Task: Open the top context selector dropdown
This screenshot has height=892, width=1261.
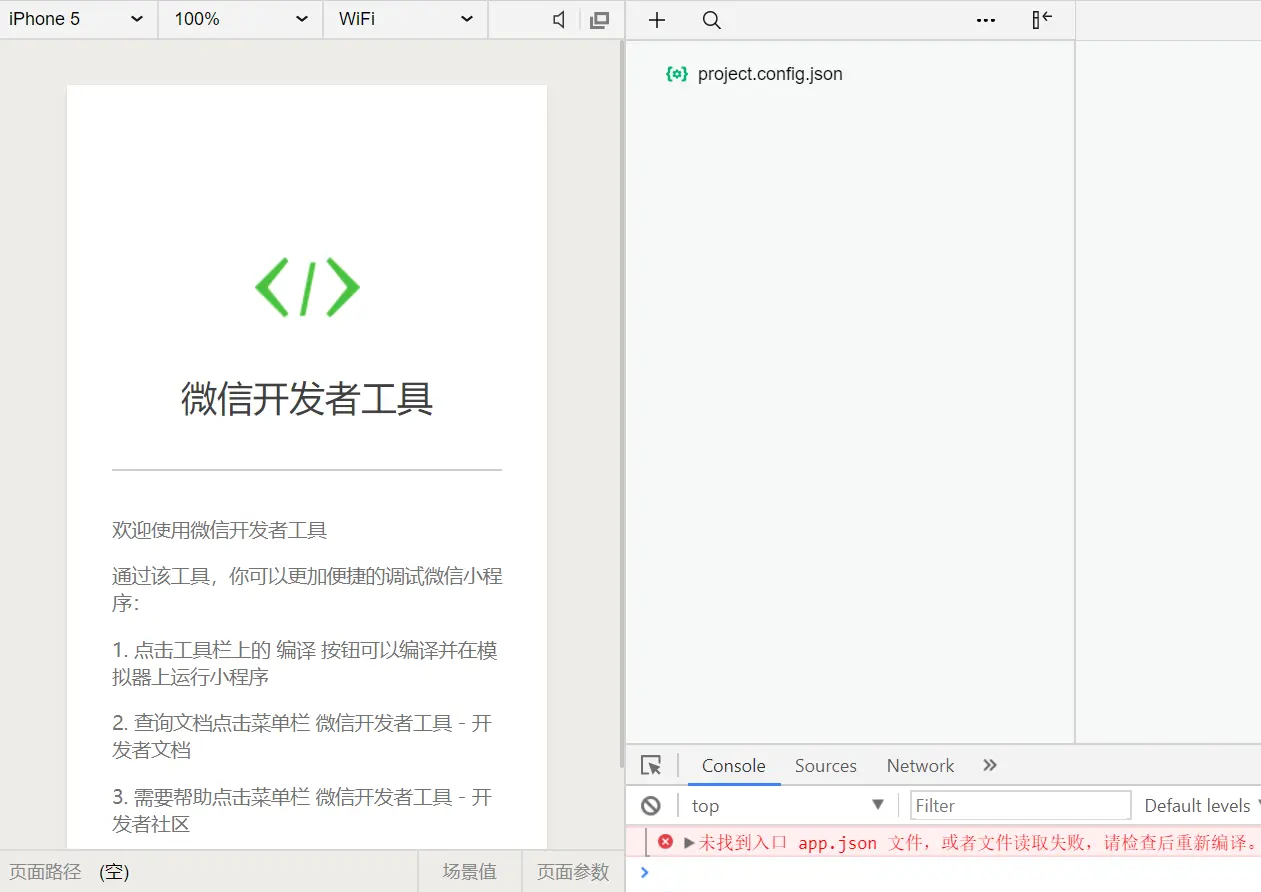Action: tap(787, 805)
